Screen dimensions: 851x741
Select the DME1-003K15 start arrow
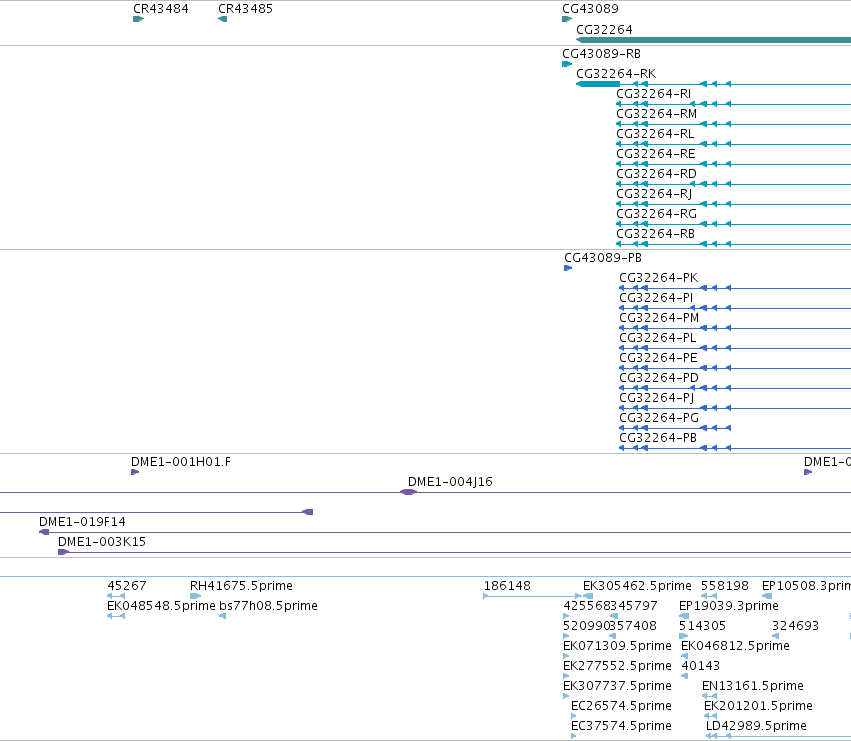(x=63, y=552)
